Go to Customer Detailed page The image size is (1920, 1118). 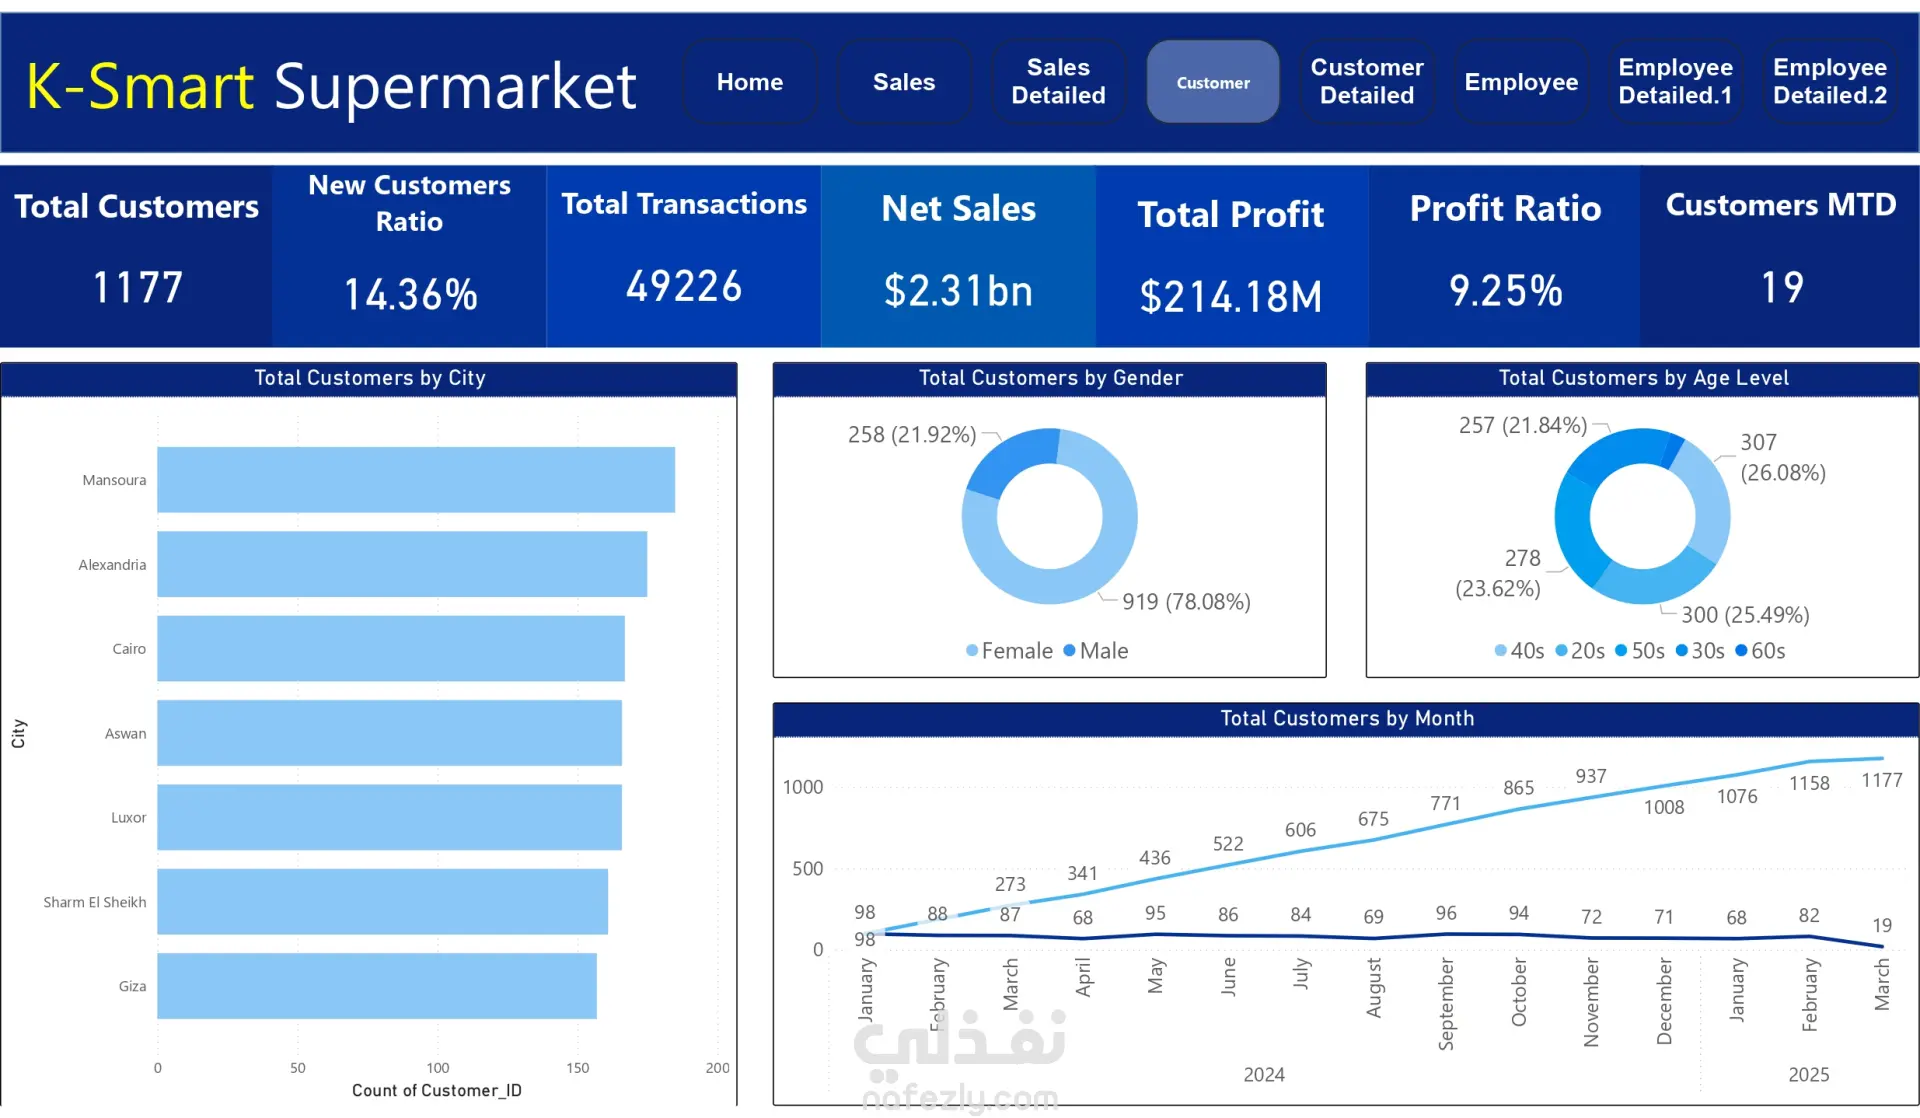[1366, 82]
